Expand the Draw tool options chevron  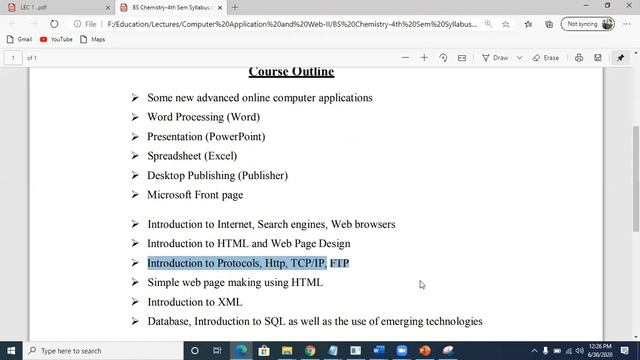coord(519,58)
